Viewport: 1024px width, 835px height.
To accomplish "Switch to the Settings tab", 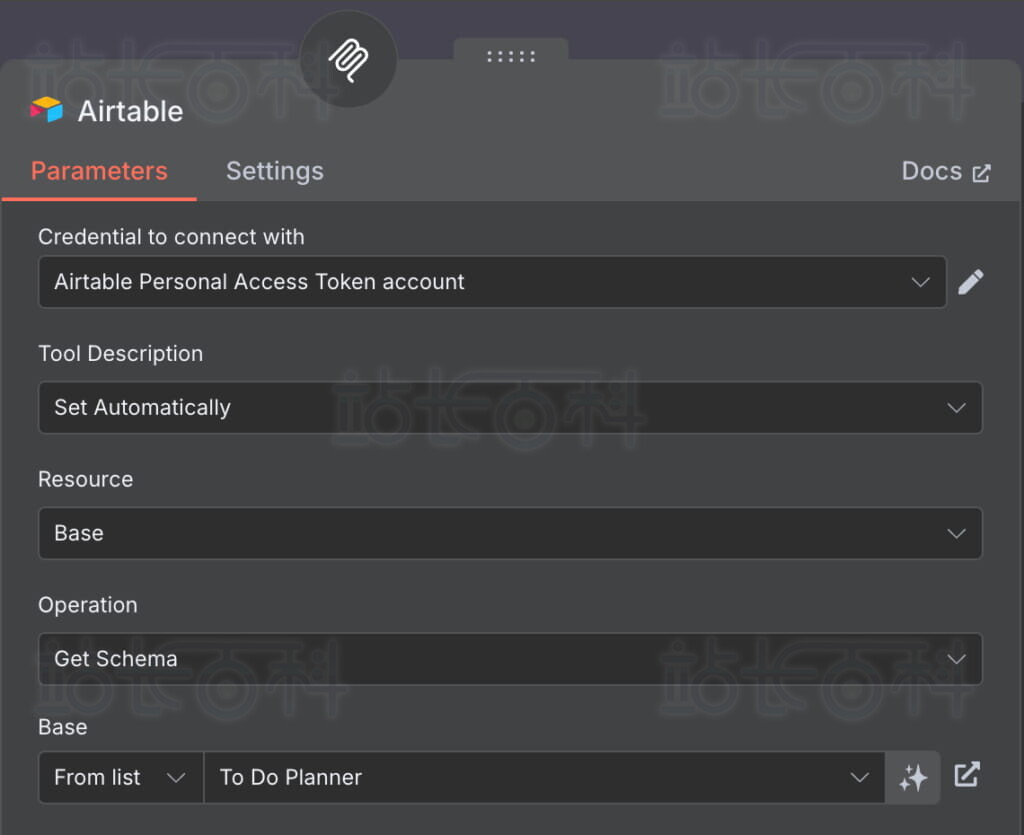I will pos(274,171).
